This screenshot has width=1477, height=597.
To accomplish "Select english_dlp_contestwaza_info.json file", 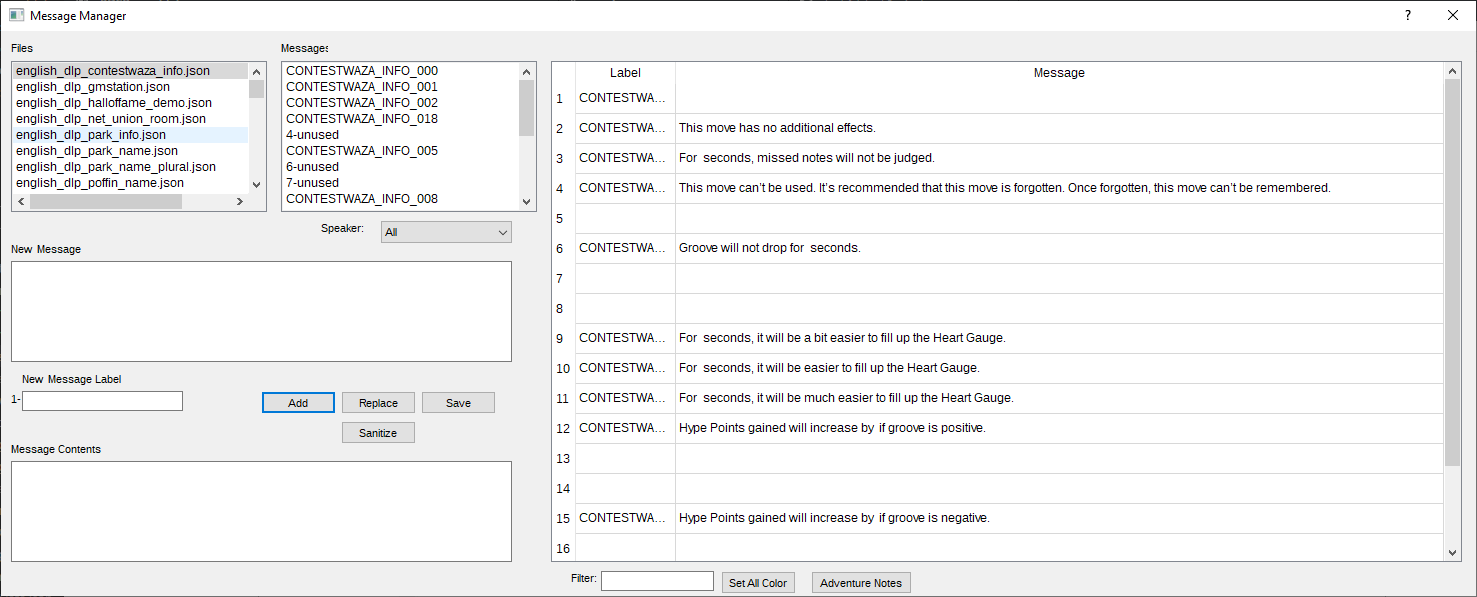I will (131, 71).
